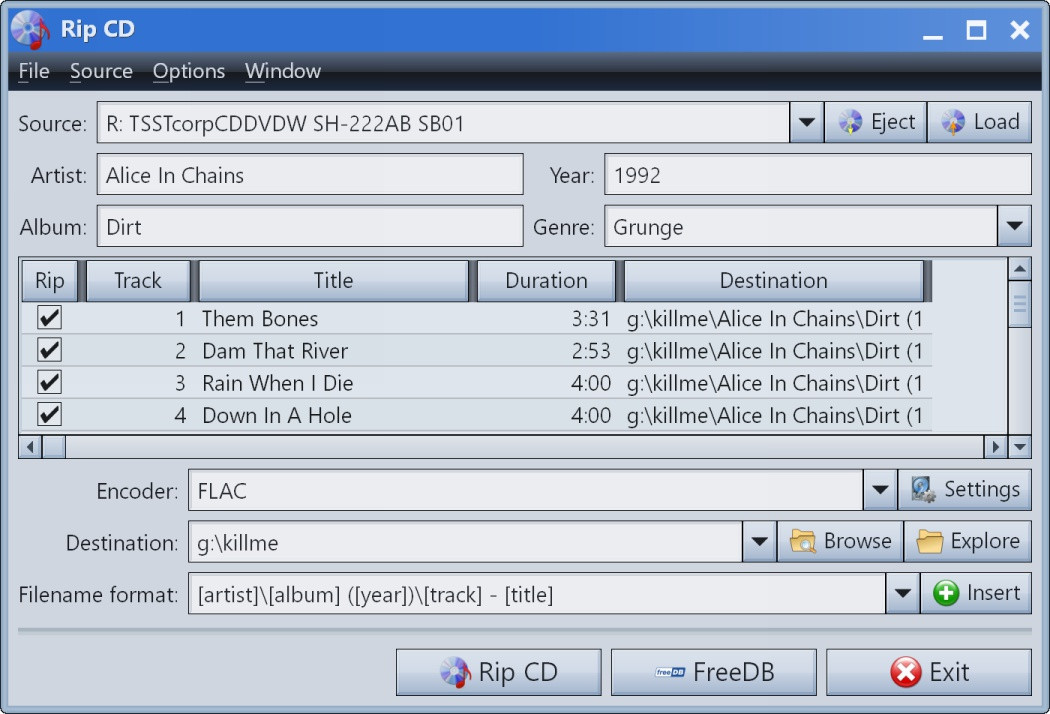
Task: Expand the Destination folder dropdown
Action: click(759, 542)
